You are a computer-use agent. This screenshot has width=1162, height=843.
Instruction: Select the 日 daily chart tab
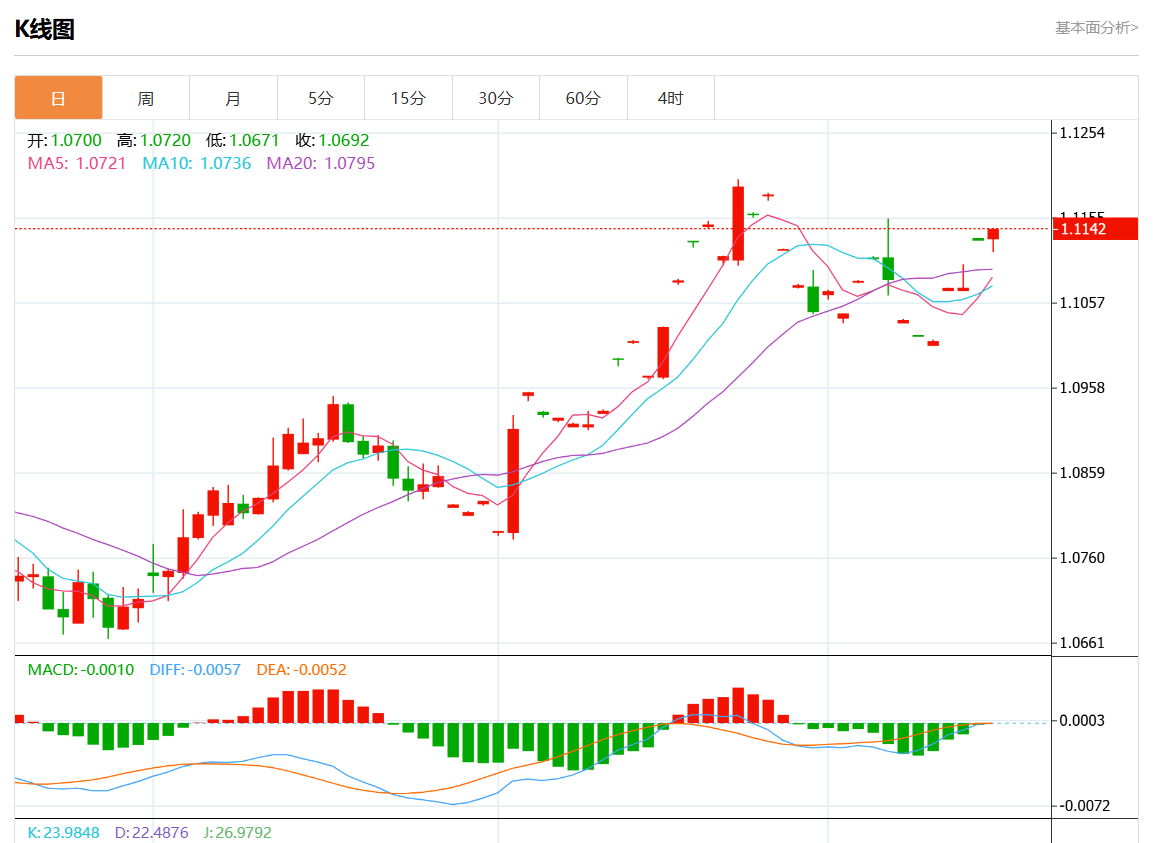click(58, 98)
